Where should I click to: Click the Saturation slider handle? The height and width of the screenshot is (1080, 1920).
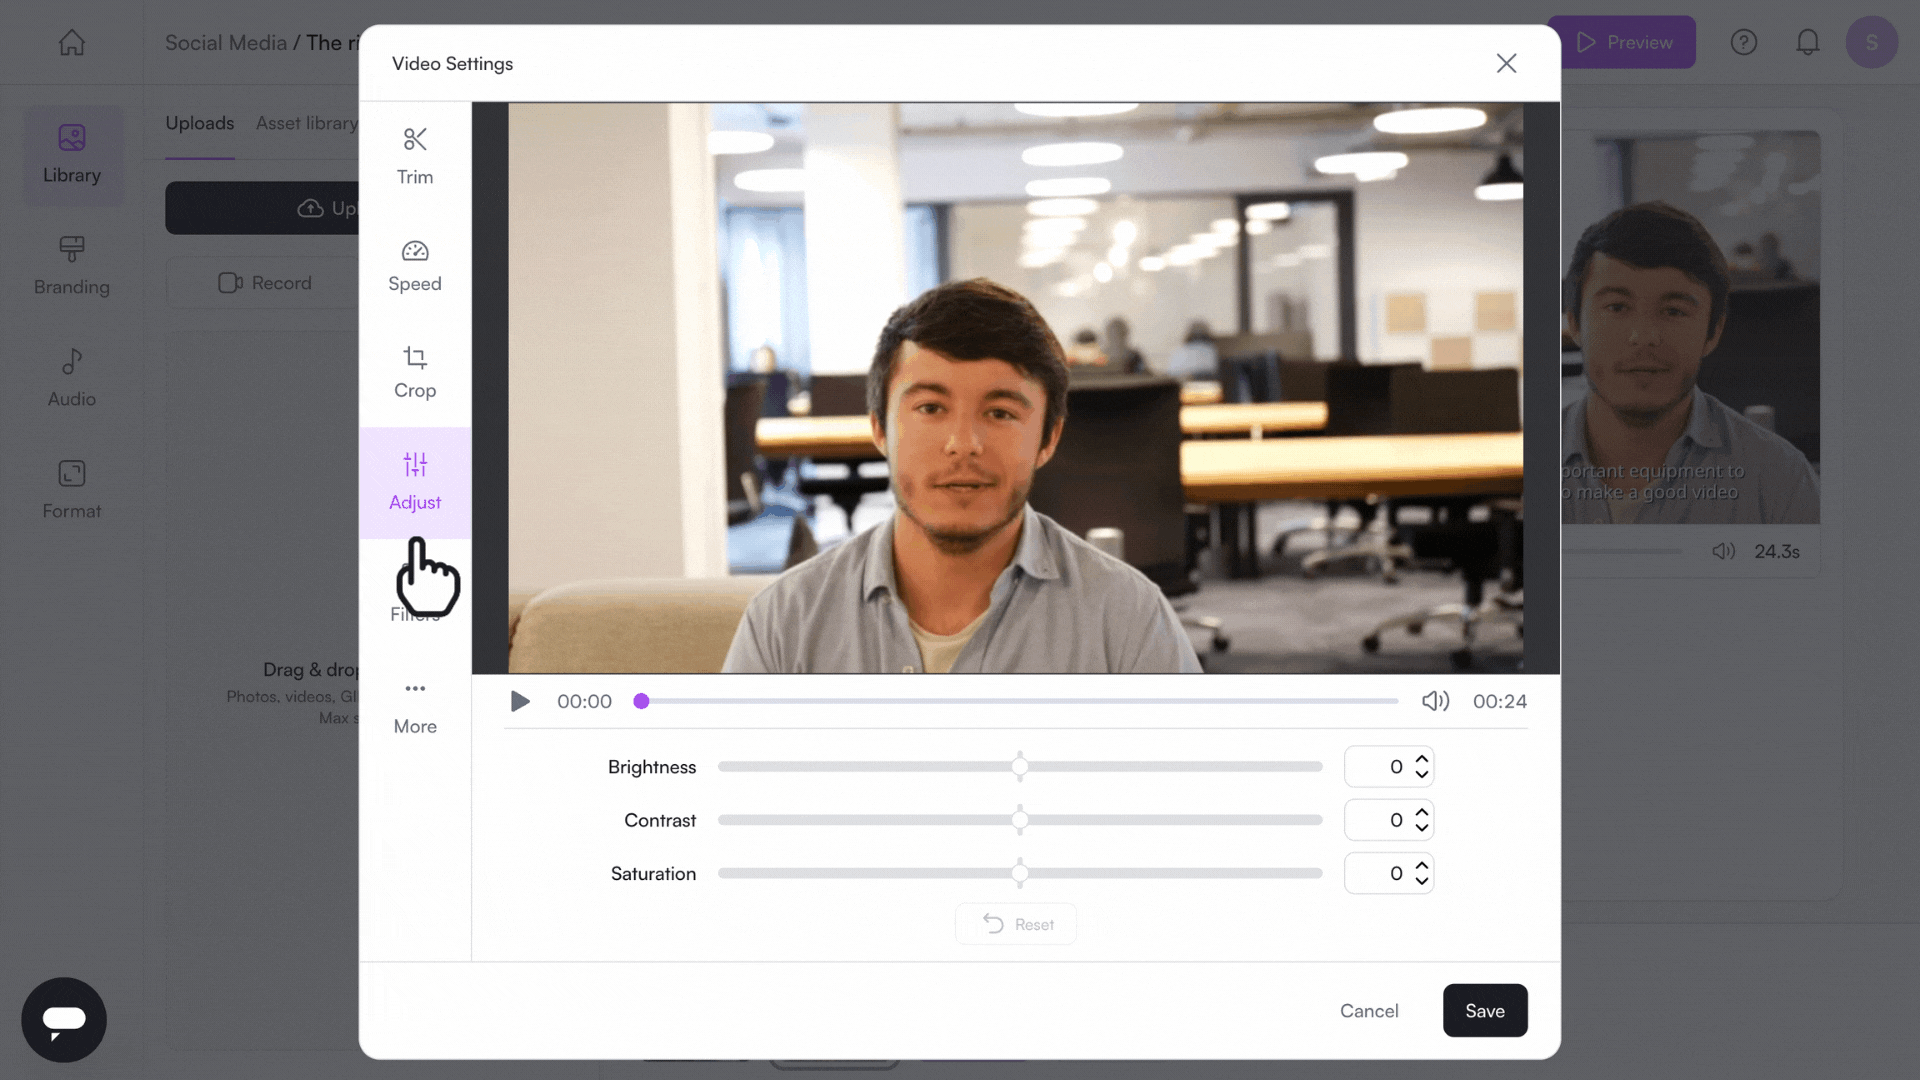[x=1020, y=873]
